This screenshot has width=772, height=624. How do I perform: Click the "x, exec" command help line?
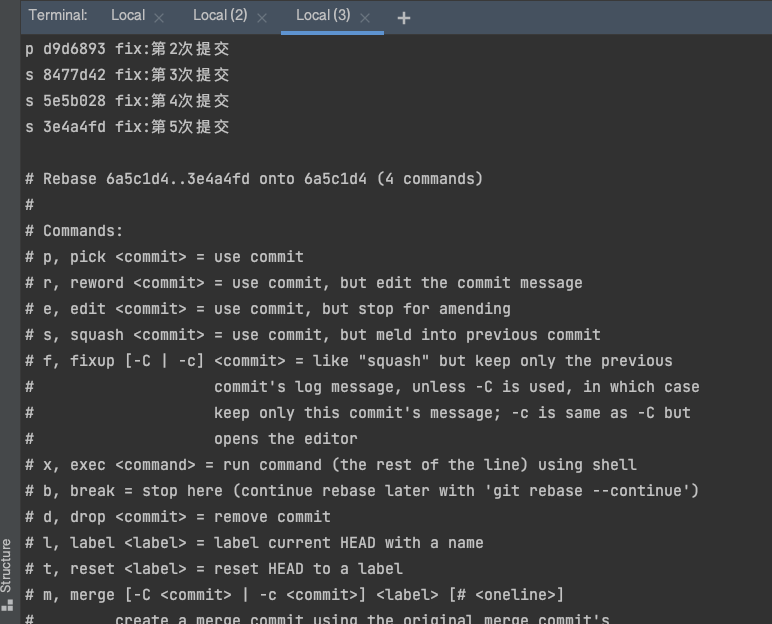pyautogui.click(x=330, y=464)
